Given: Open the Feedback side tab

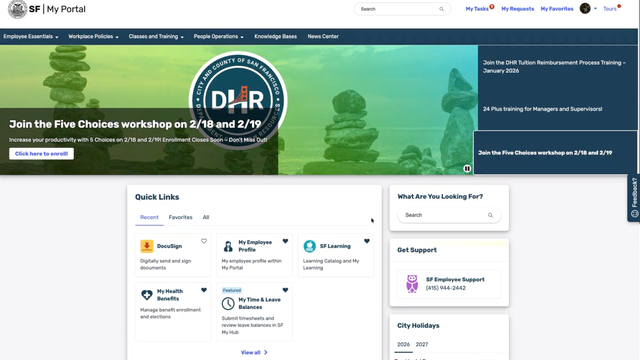Looking at the screenshot, I should [634, 198].
